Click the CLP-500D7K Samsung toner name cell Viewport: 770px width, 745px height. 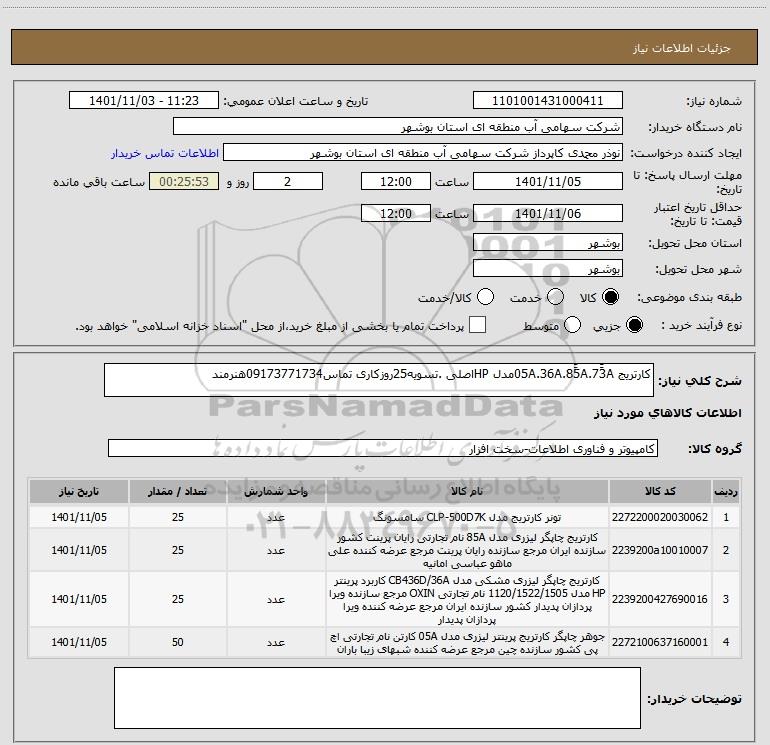pyautogui.click(x=467, y=517)
